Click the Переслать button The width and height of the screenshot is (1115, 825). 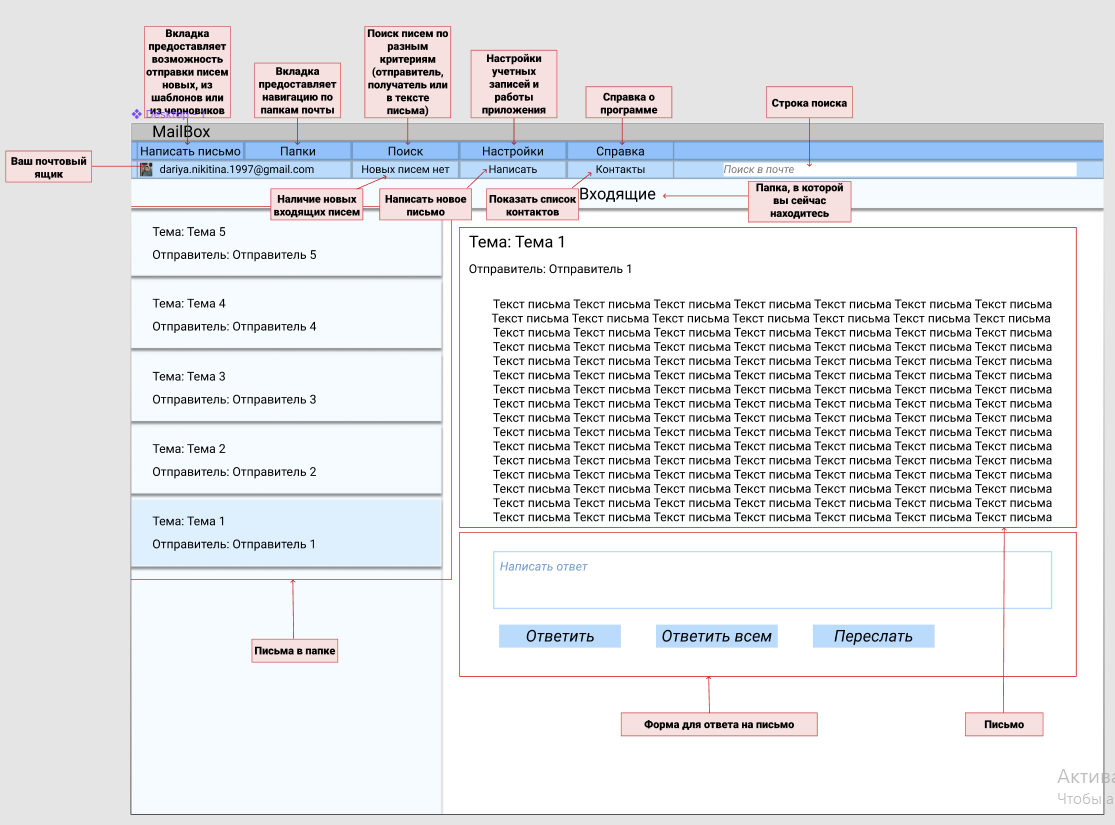pyautogui.click(x=873, y=636)
